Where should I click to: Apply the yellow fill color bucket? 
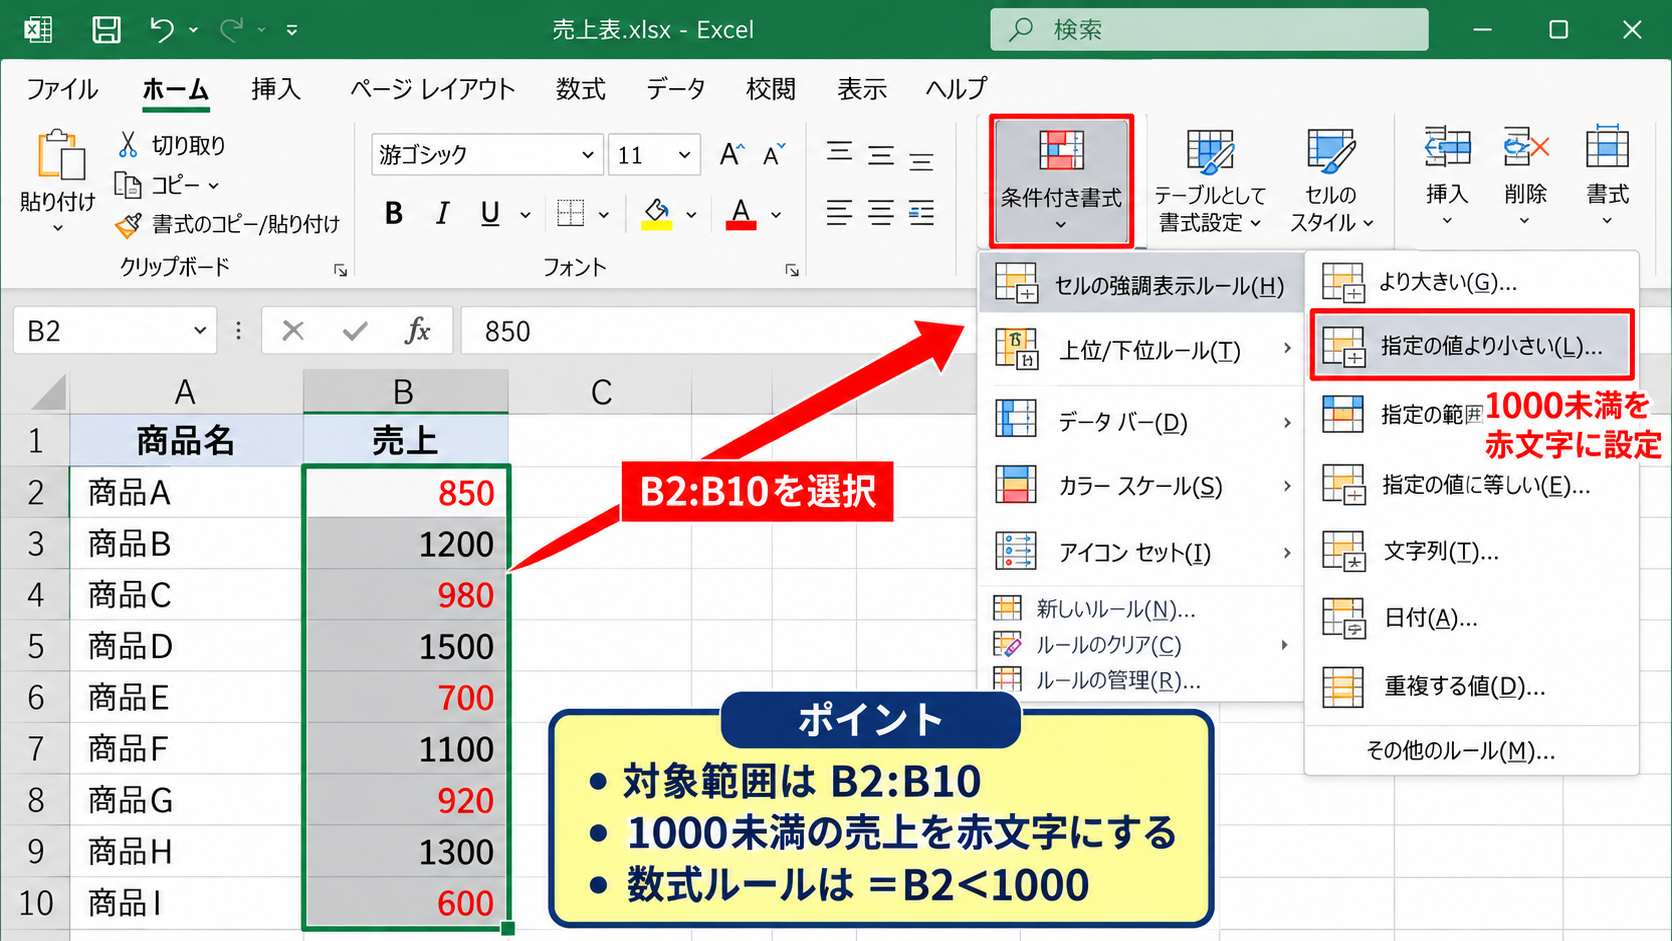click(x=656, y=213)
